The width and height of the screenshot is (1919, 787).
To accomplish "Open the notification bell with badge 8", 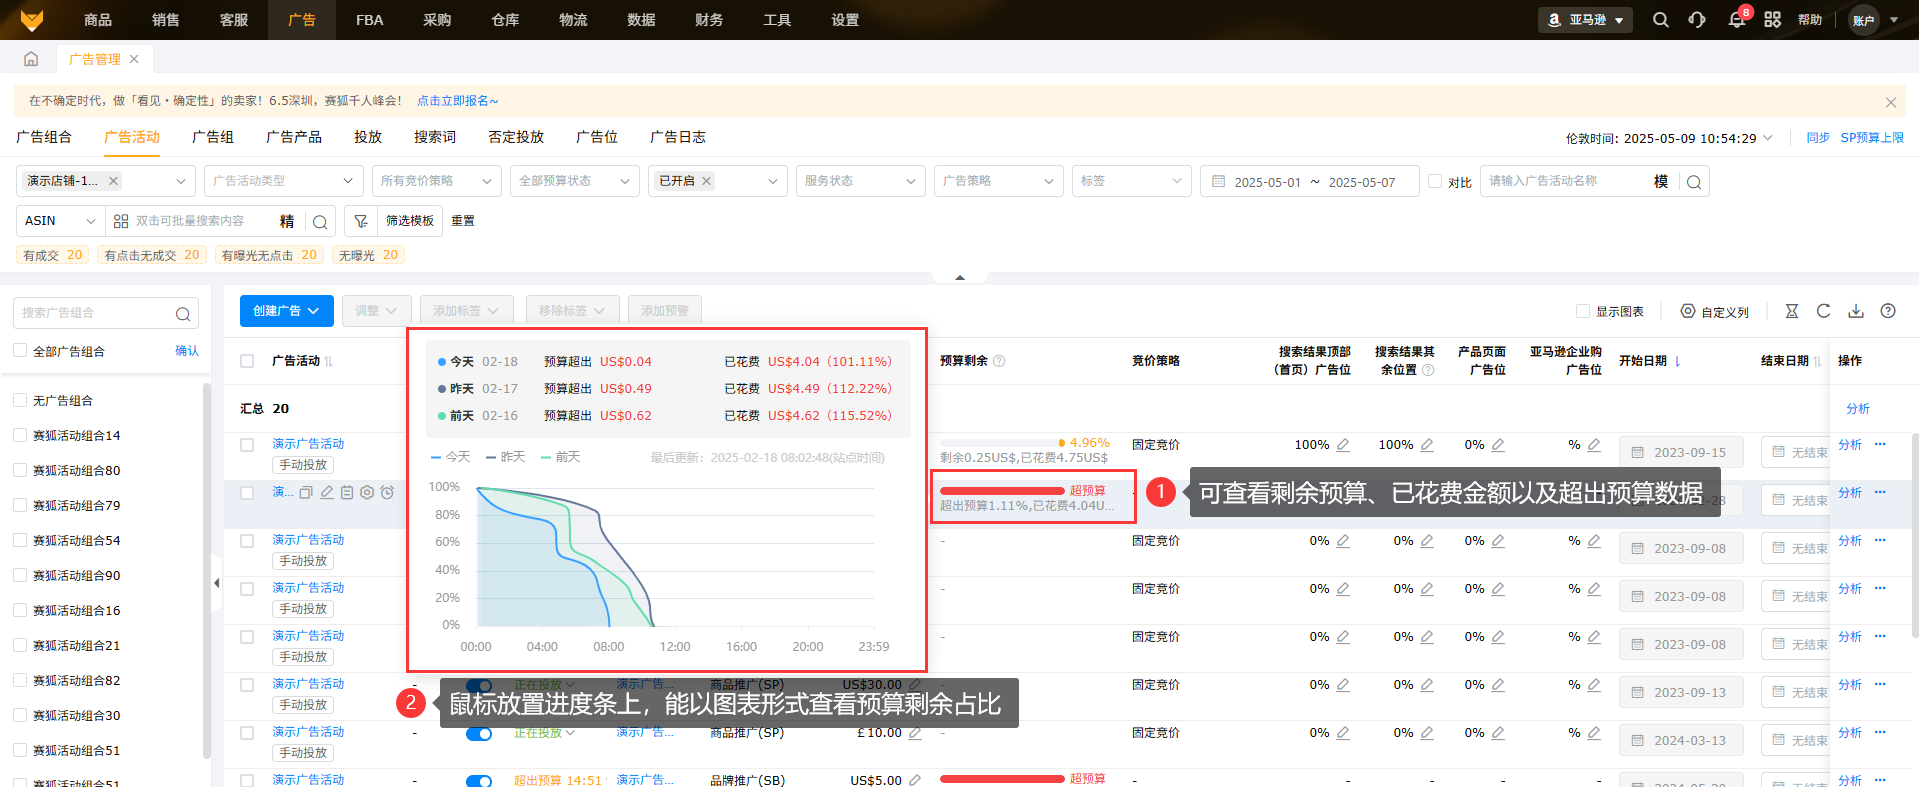I will click(1736, 20).
